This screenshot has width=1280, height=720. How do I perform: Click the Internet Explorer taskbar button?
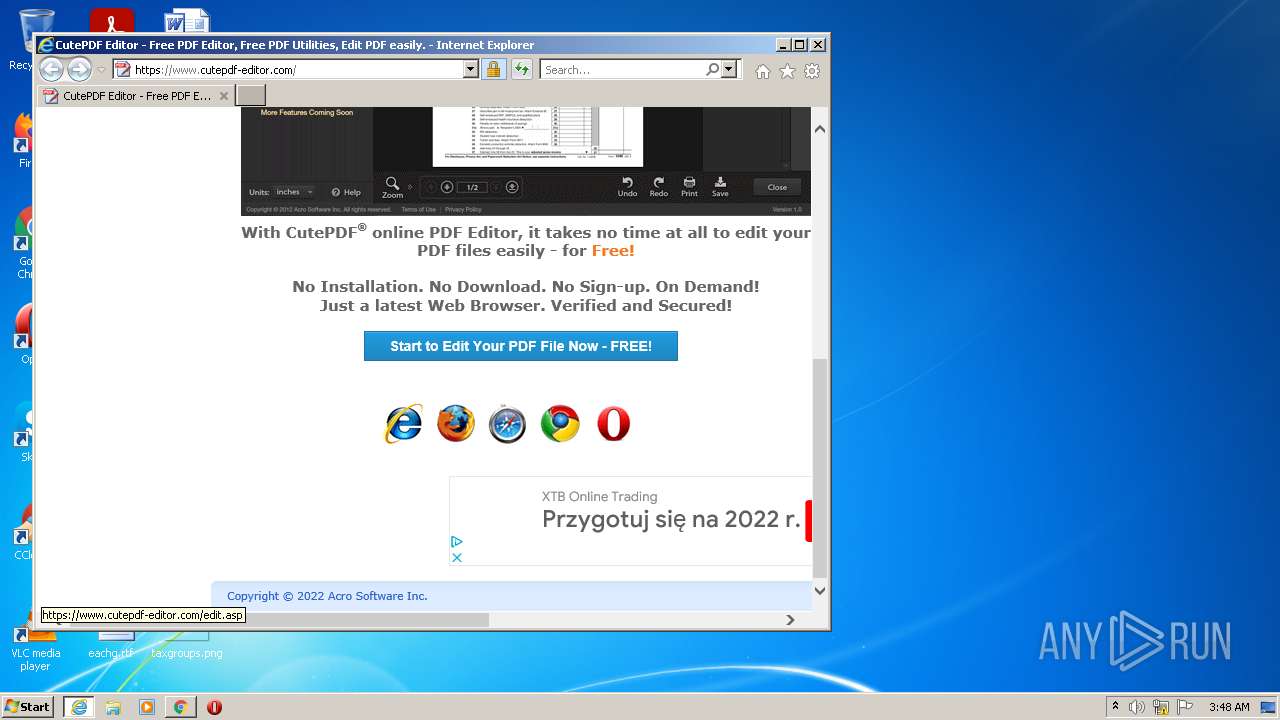pos(79,707)
